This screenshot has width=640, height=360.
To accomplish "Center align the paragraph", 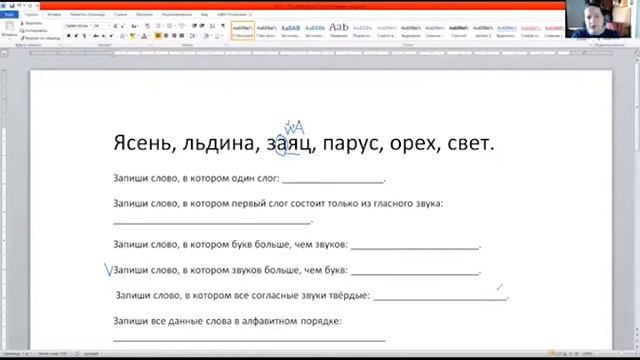I will pyautogui.click(x=166, y=36).
